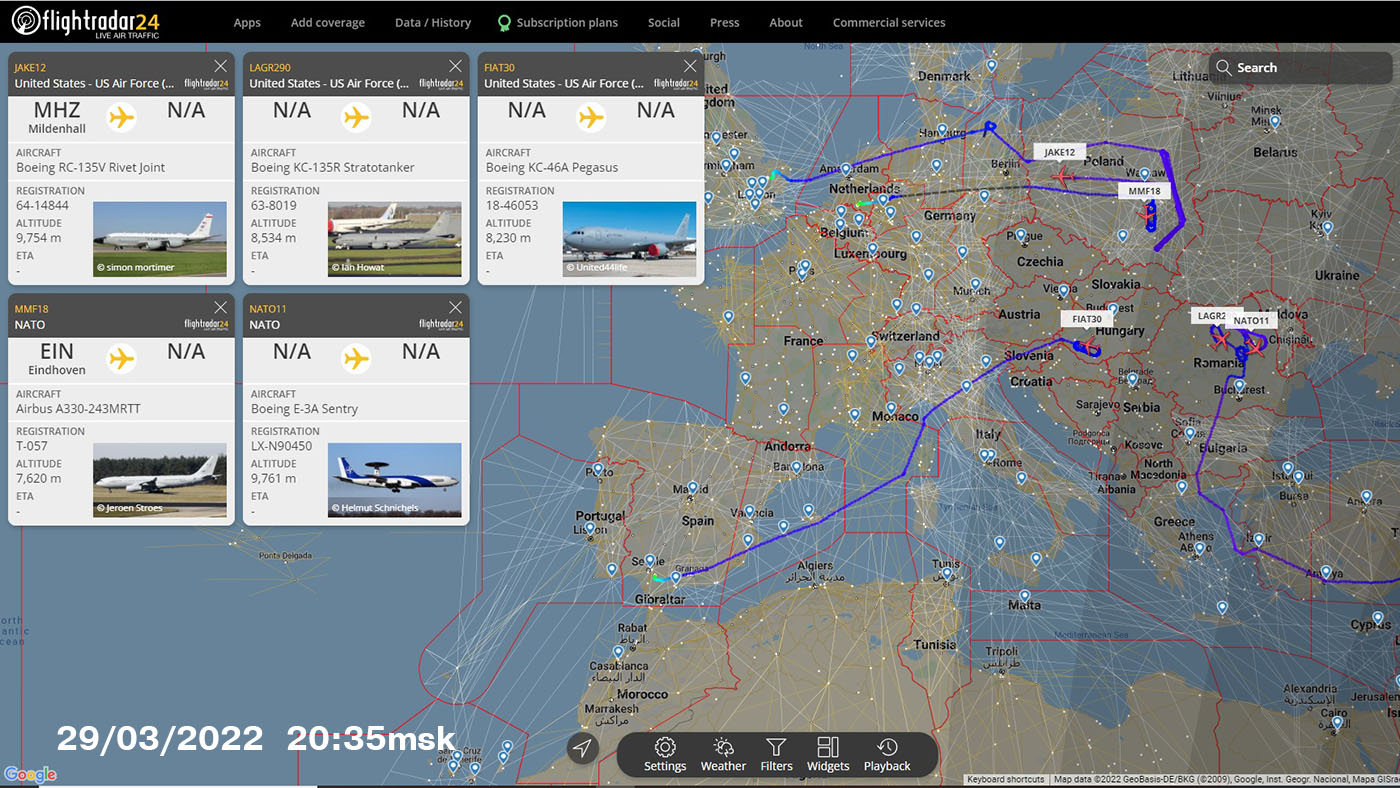Click NATO11 callsign in card header
The image size is (1400, 788).
tap(268, 308)
